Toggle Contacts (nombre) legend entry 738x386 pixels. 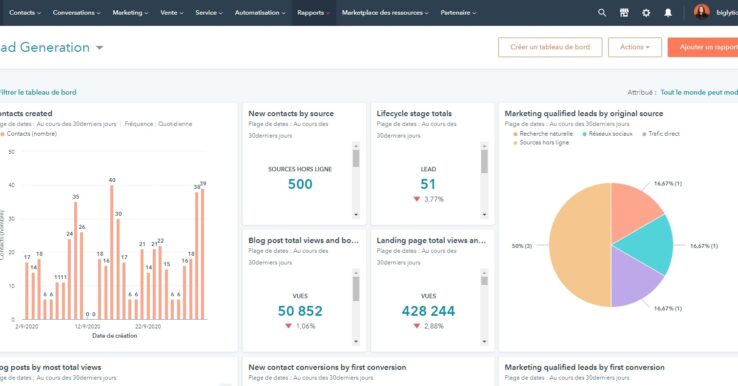(x=28, y=134)
